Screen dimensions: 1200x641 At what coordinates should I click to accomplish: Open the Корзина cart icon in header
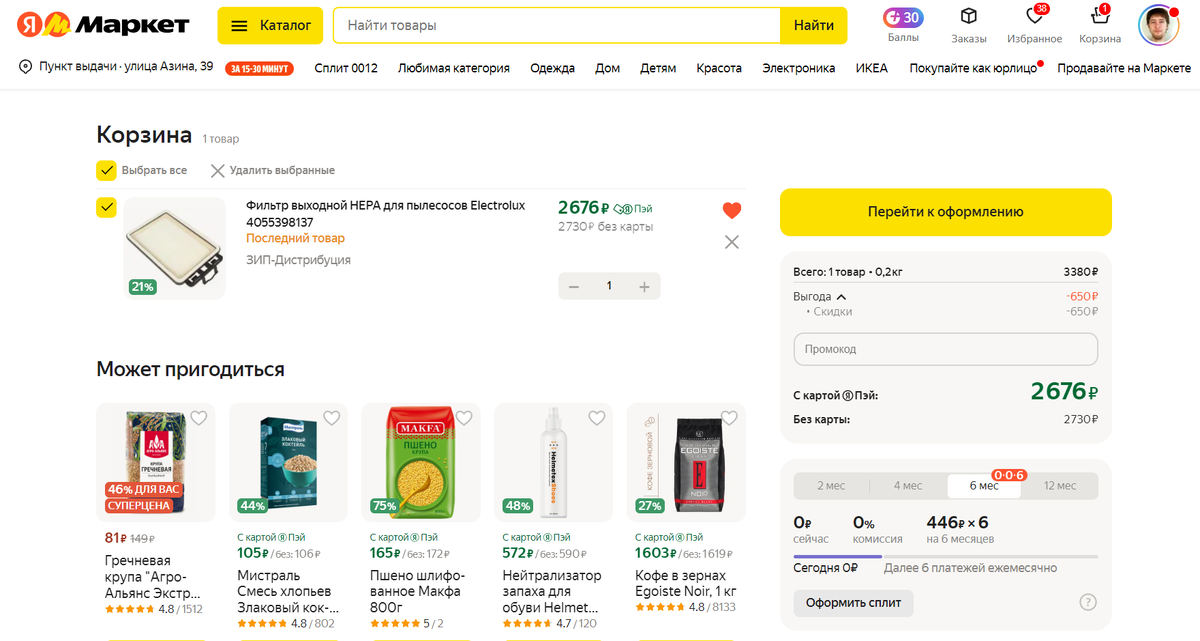[1099, 17]
